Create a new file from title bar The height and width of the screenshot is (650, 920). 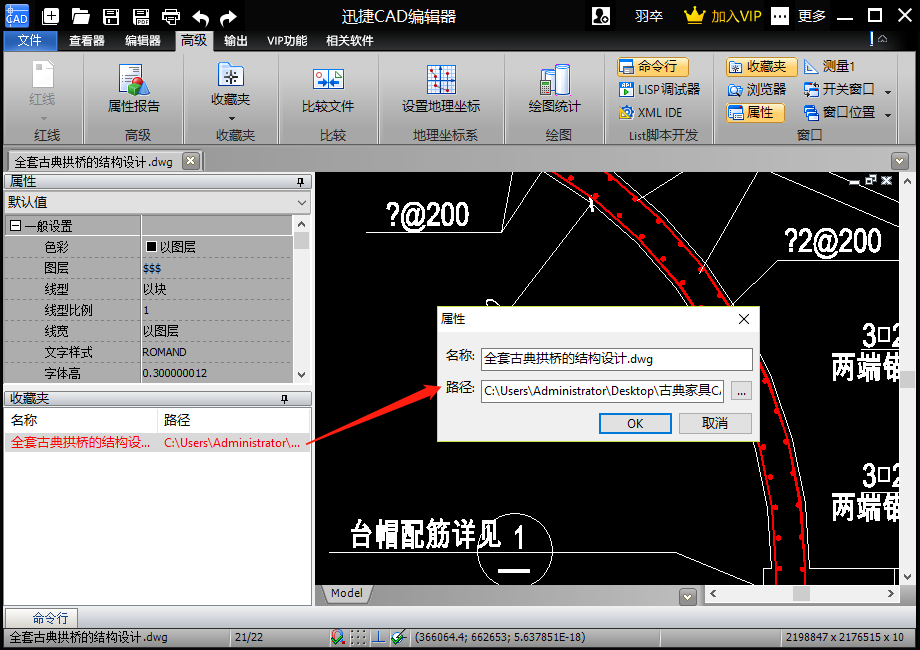(x=50, y=16)
